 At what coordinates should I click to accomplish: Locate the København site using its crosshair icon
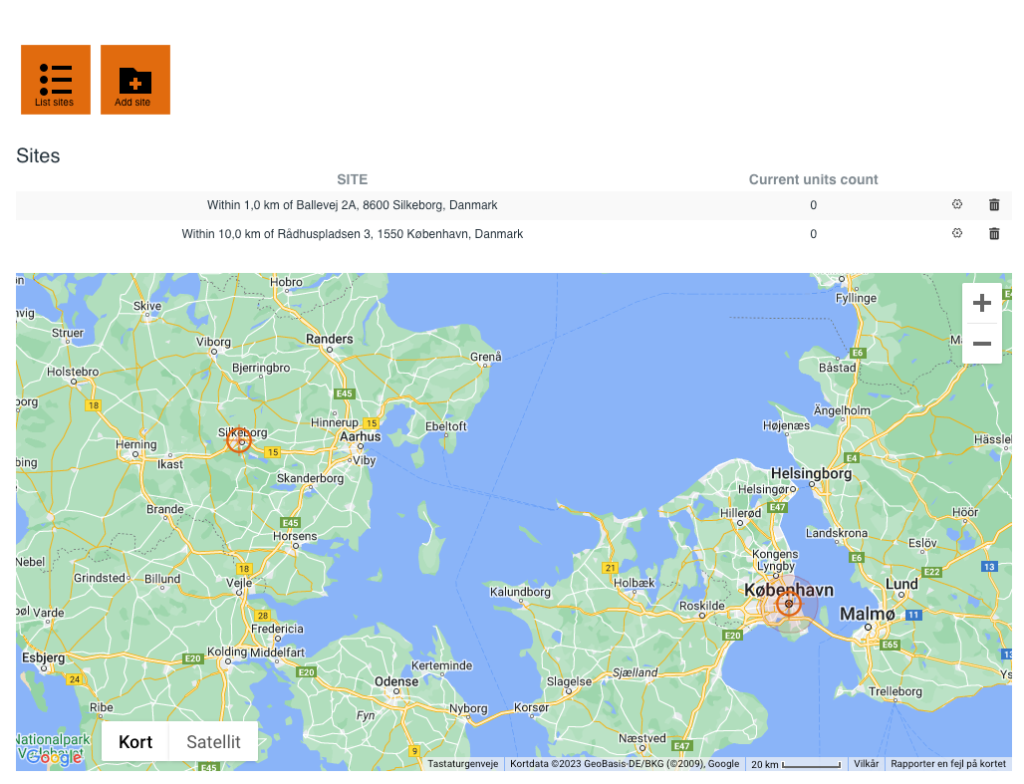pos(956,234)
